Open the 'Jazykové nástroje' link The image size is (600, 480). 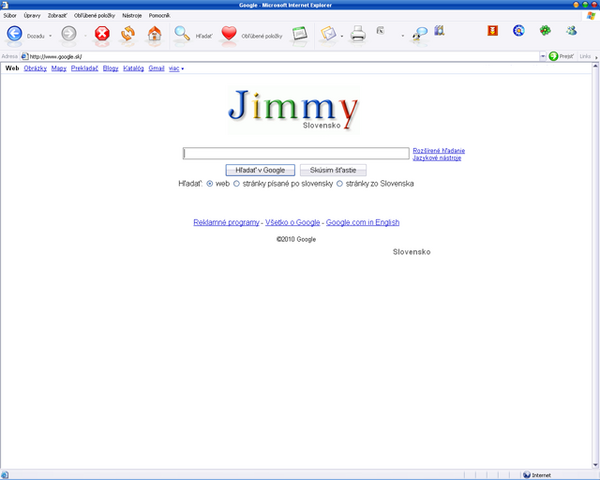coord(437,158)
